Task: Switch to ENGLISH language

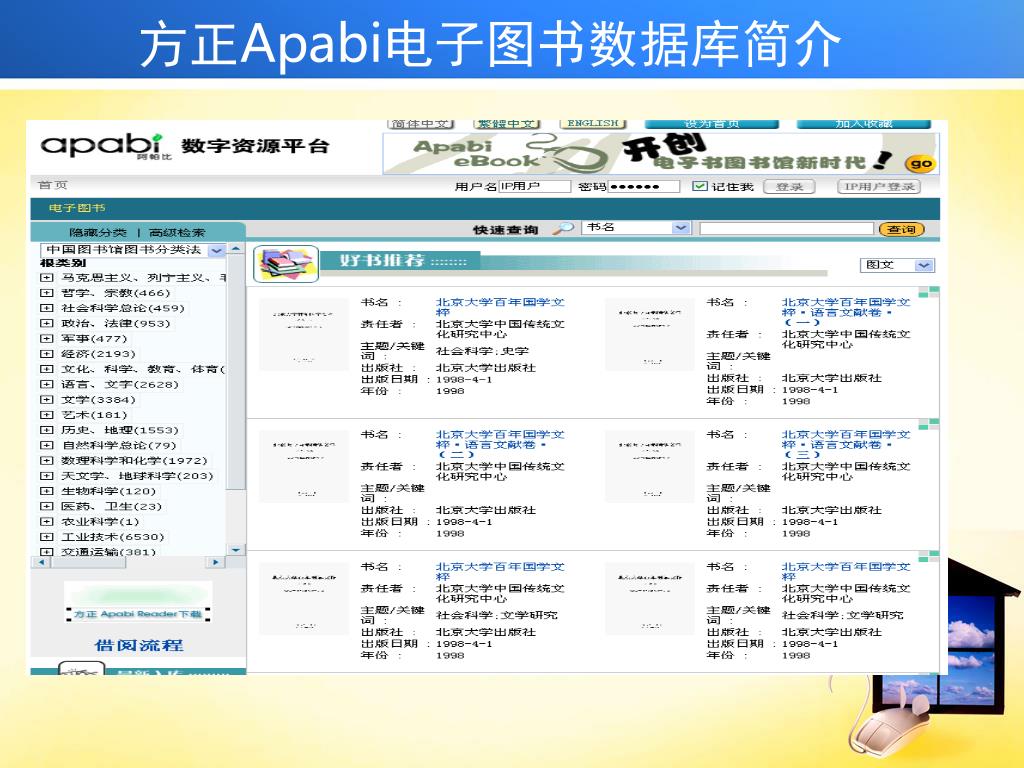Action: coord(593,123)
